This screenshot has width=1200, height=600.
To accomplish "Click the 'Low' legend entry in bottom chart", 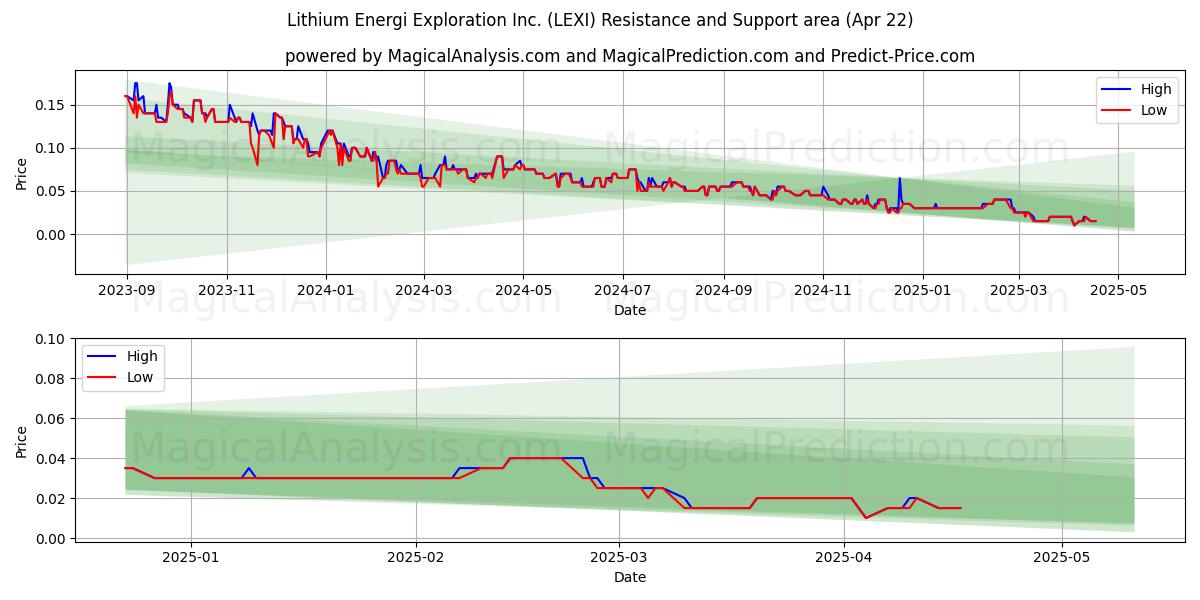I will (x=123, y=377).
